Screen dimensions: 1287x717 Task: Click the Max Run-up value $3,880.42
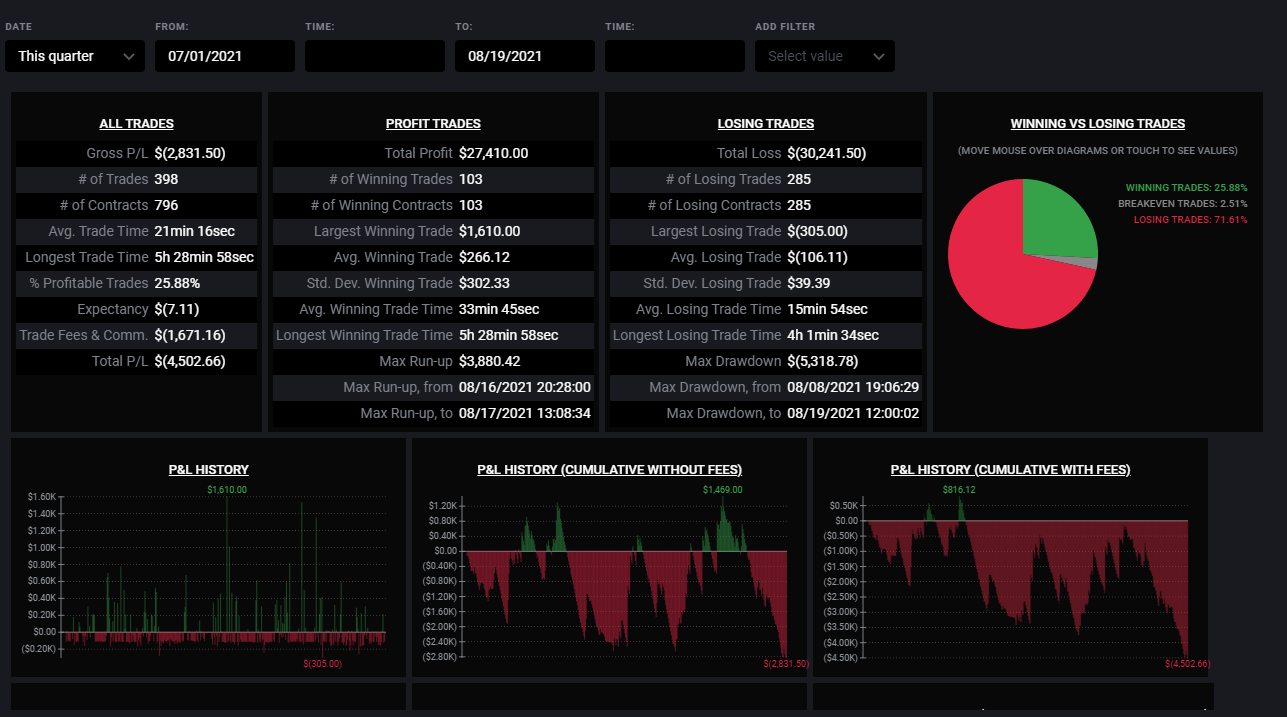pyautogui.click(x=490, y=361)
